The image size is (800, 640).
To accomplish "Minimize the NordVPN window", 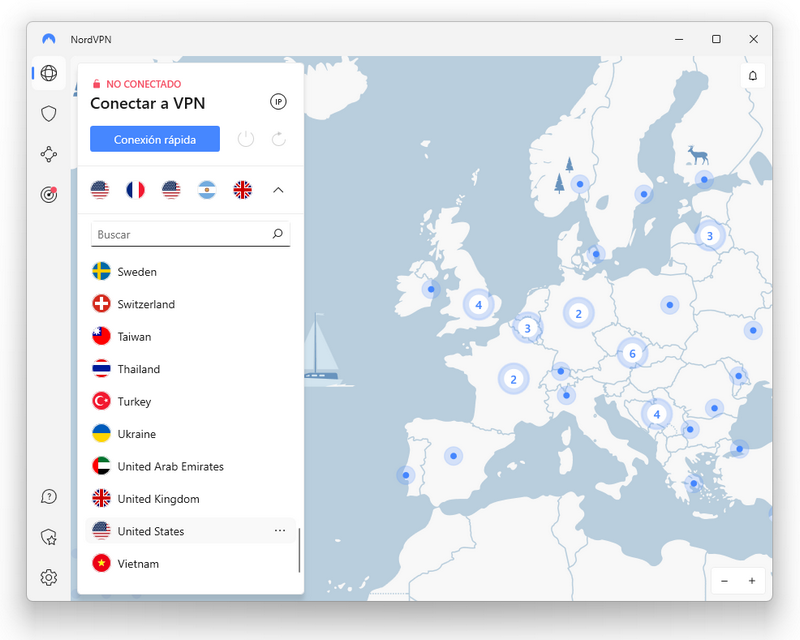I will tap(679, 39).
